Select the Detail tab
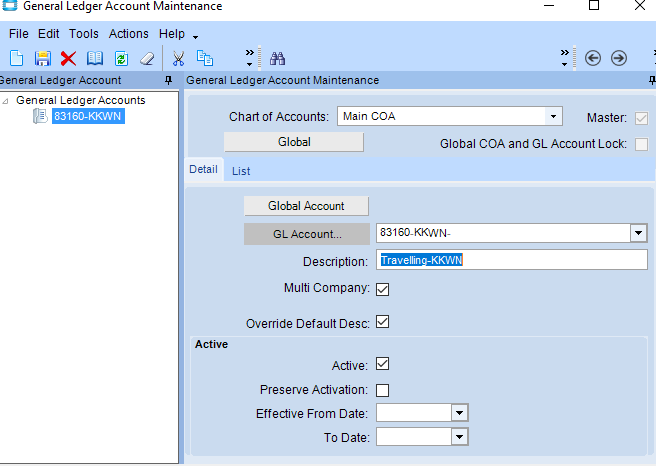This screenshot has height=466, width=656. coord(203,169)
